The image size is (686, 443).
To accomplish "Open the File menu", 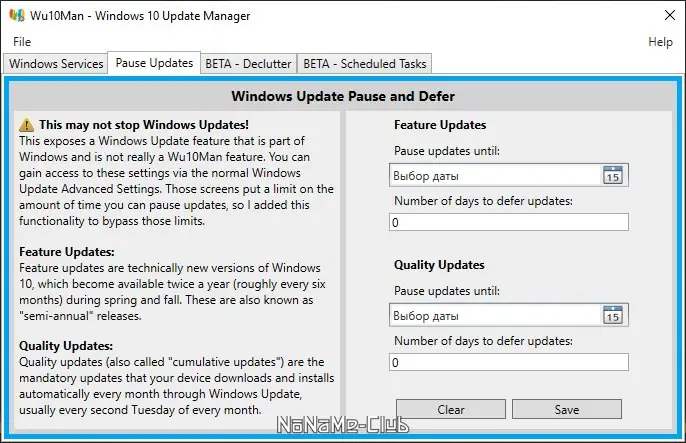I will tap(22, 42).
